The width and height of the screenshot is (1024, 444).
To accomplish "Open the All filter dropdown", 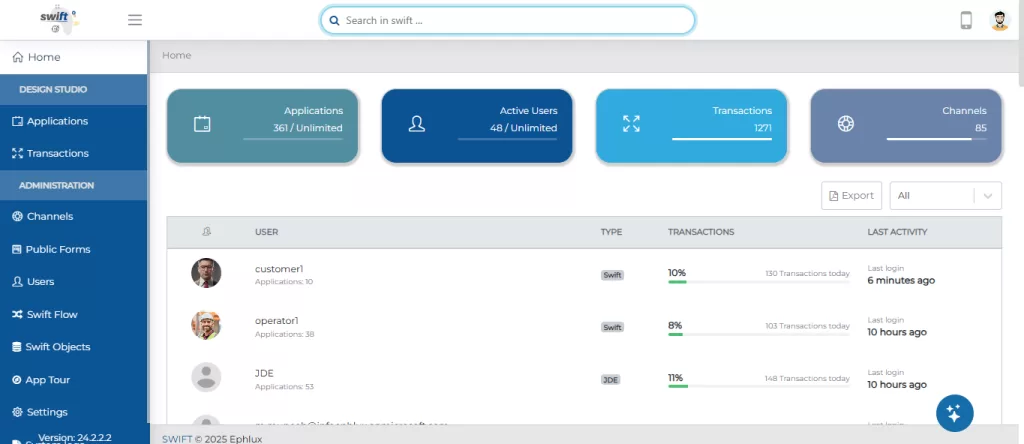I will [x=932, y=196].
